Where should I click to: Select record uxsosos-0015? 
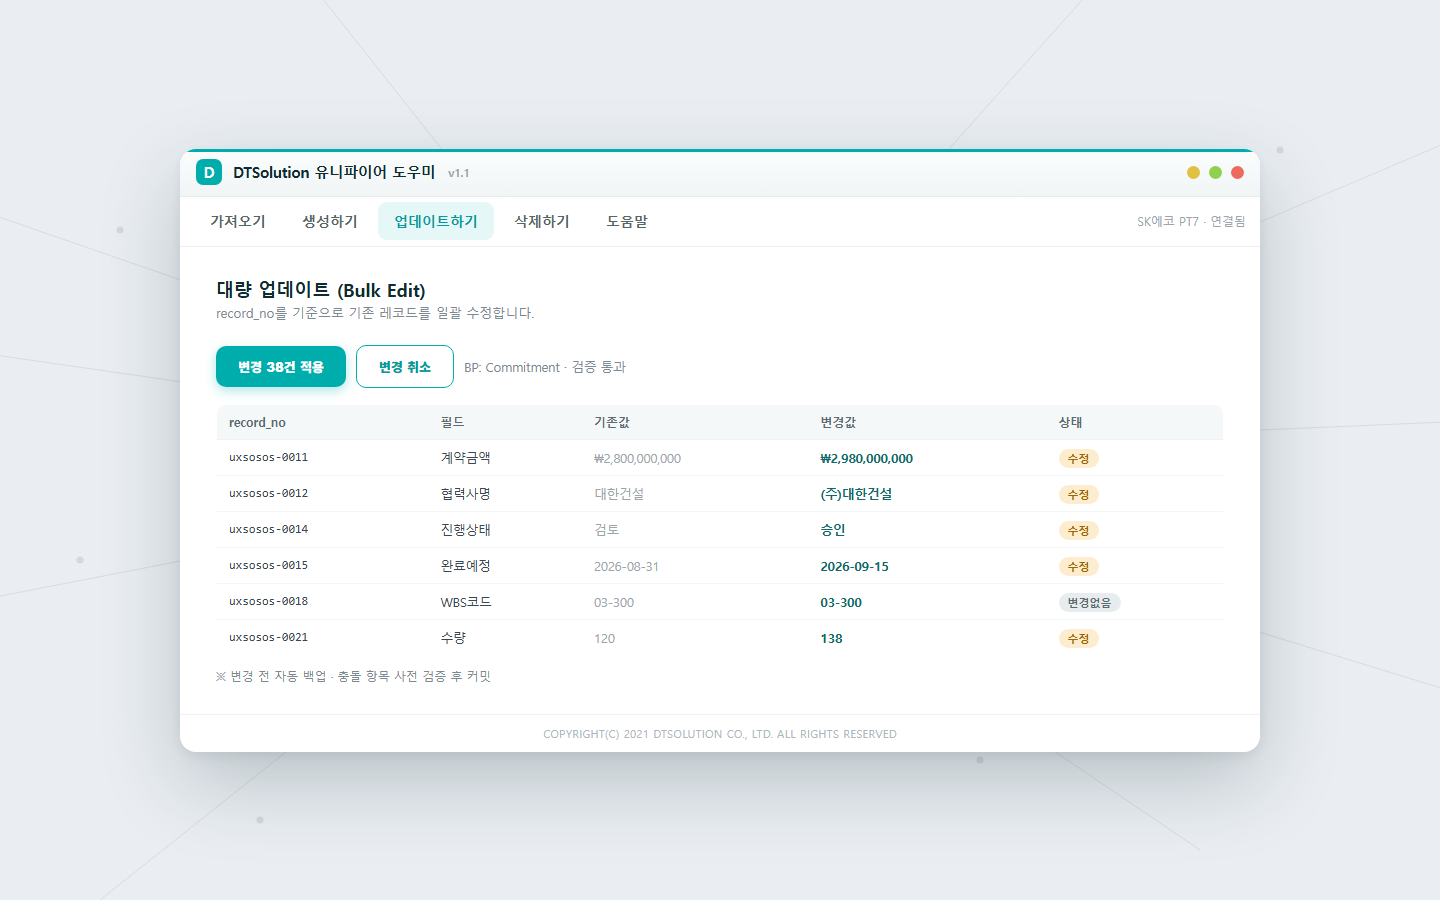click(x=268, y=566)
